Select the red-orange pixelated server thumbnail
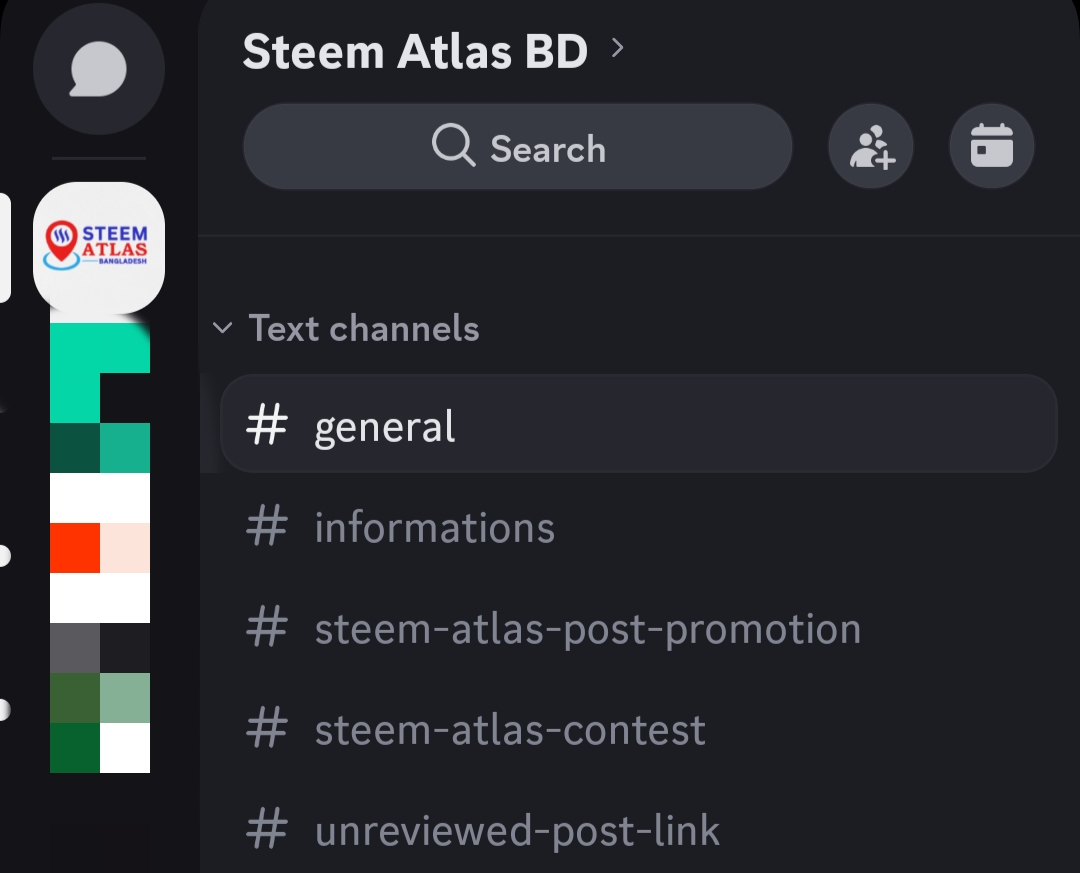This screenshot has width=1080, height=873. tap(99, 548)
